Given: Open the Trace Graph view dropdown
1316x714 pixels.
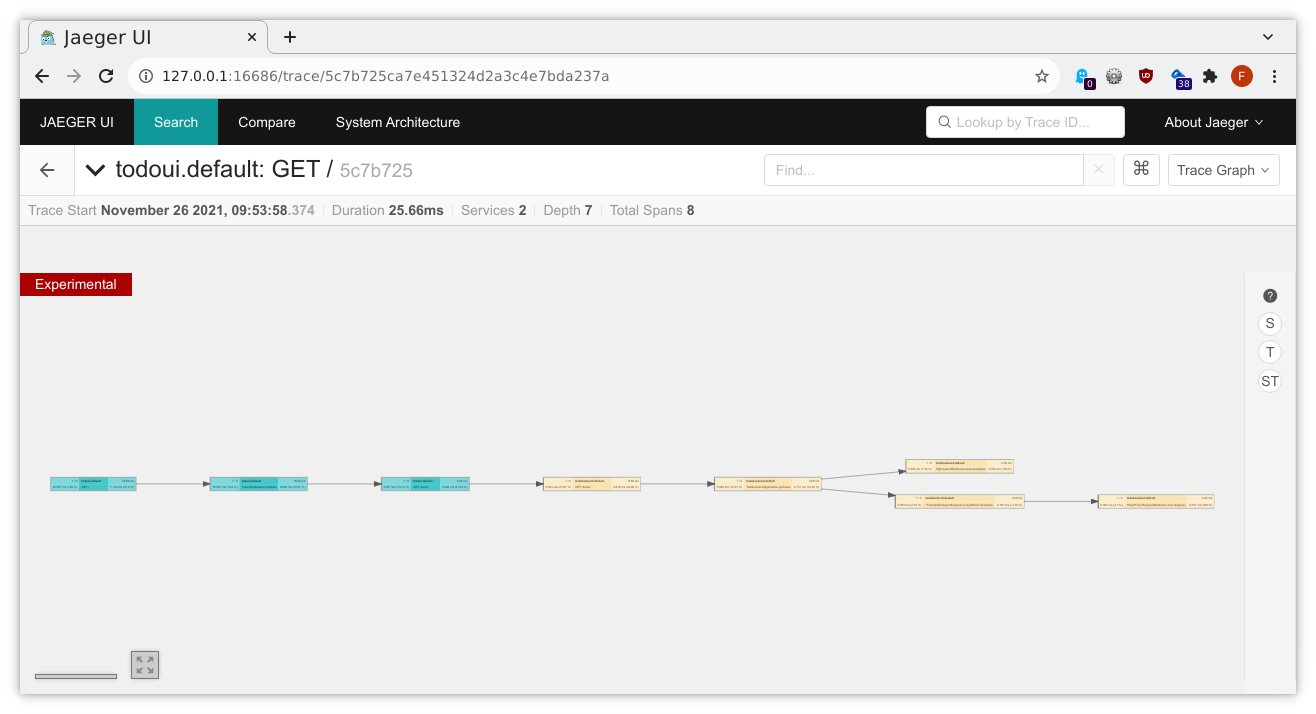Looking at the screenshot, I should pyautogui.click(x=1223, y=170).
